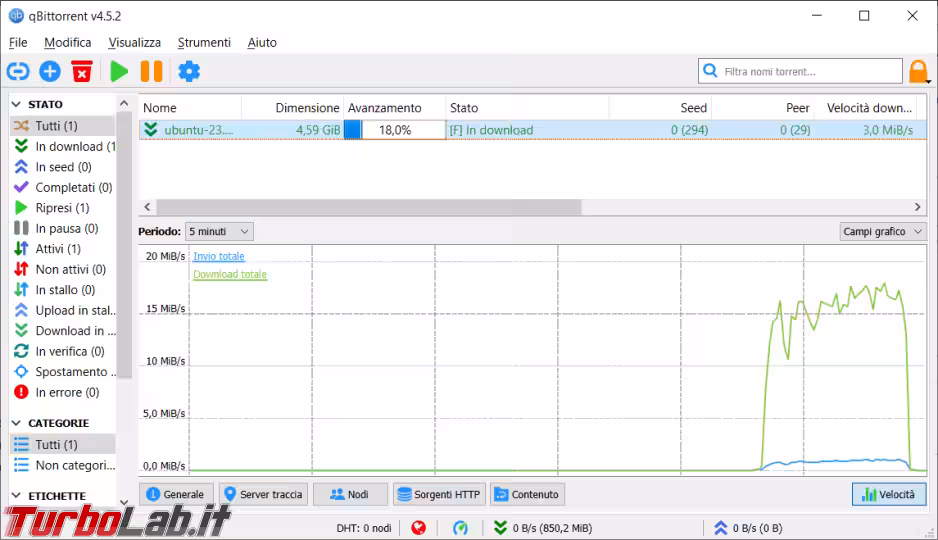Click the orange lock icon
This screenshot has height=540, width=938.
point(918,72)
